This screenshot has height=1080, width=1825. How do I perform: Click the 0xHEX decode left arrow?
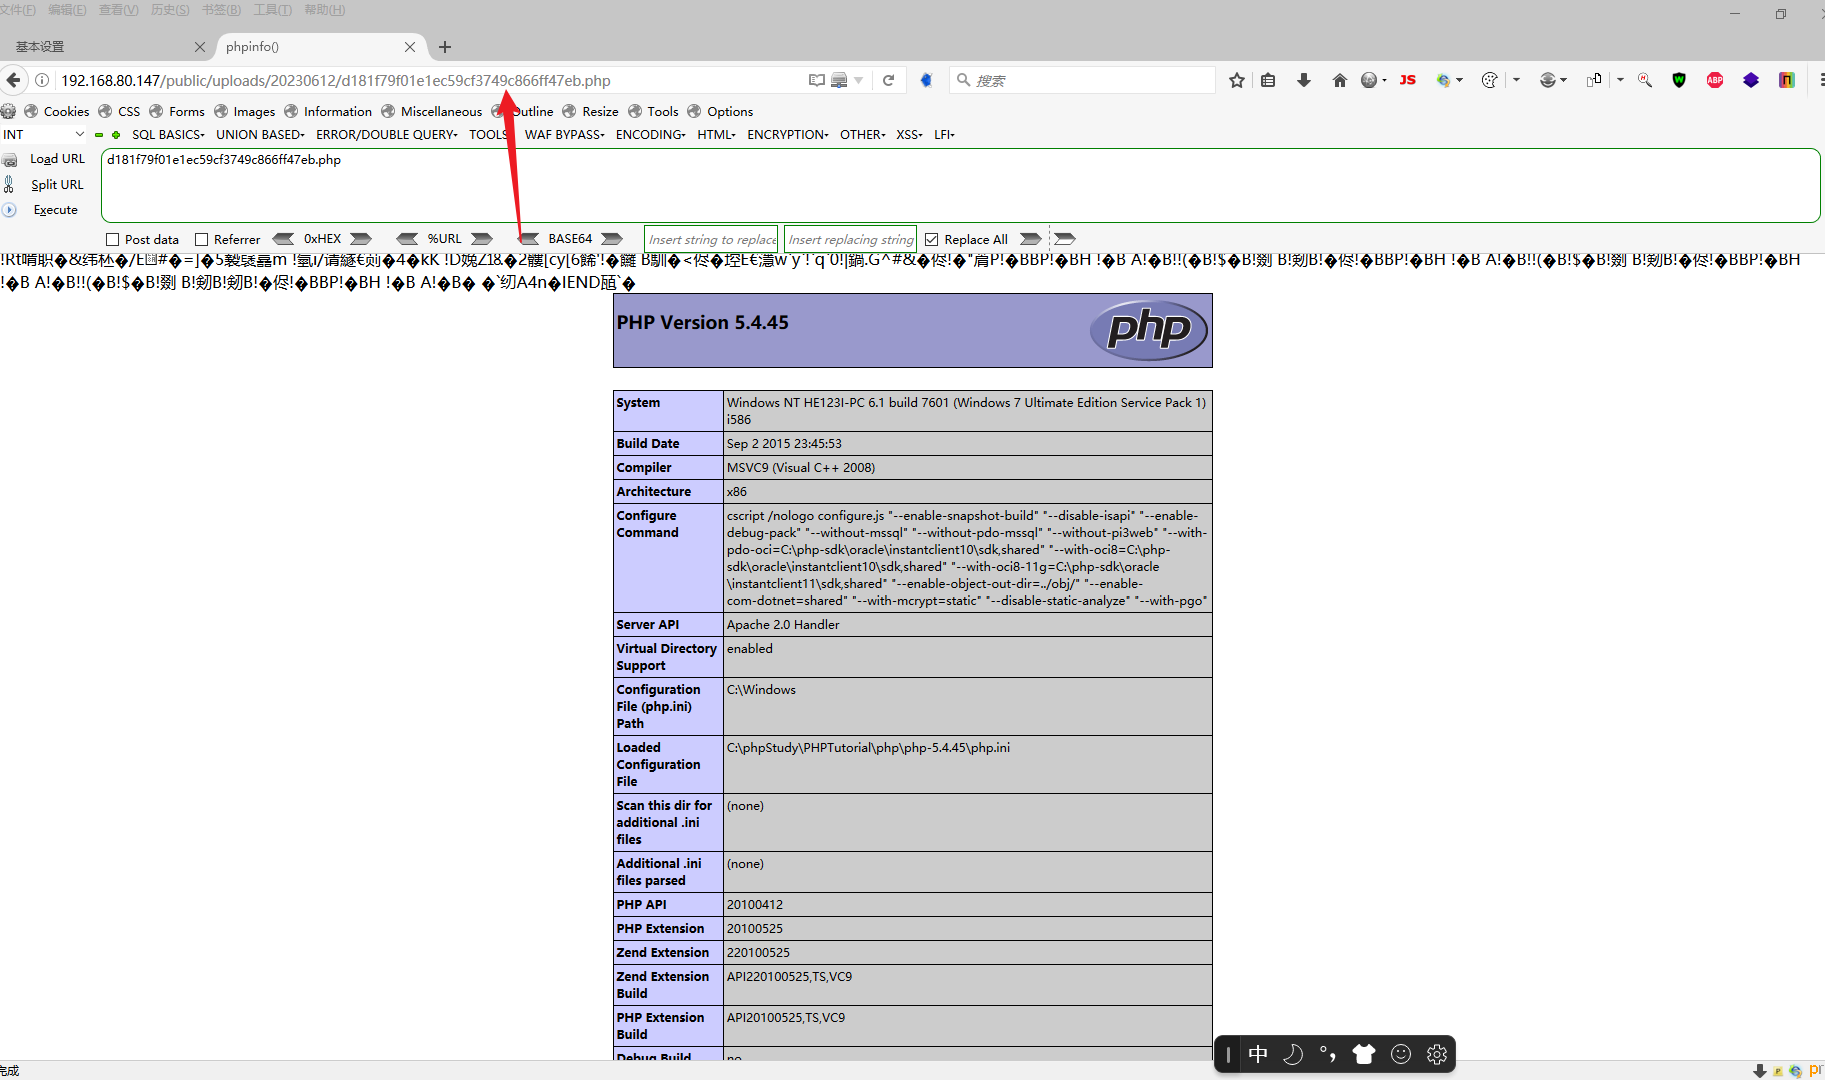point(284,239)
